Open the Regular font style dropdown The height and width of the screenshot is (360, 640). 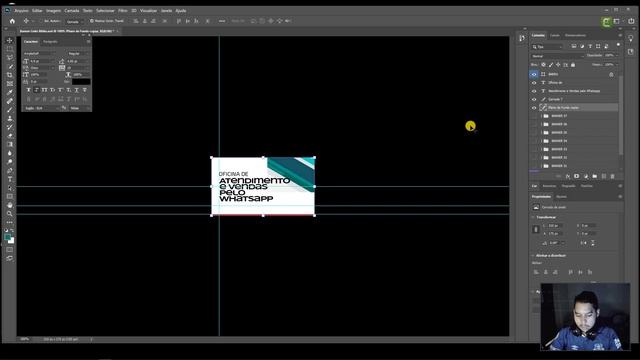pyautogui.click(x=79, y=53)
